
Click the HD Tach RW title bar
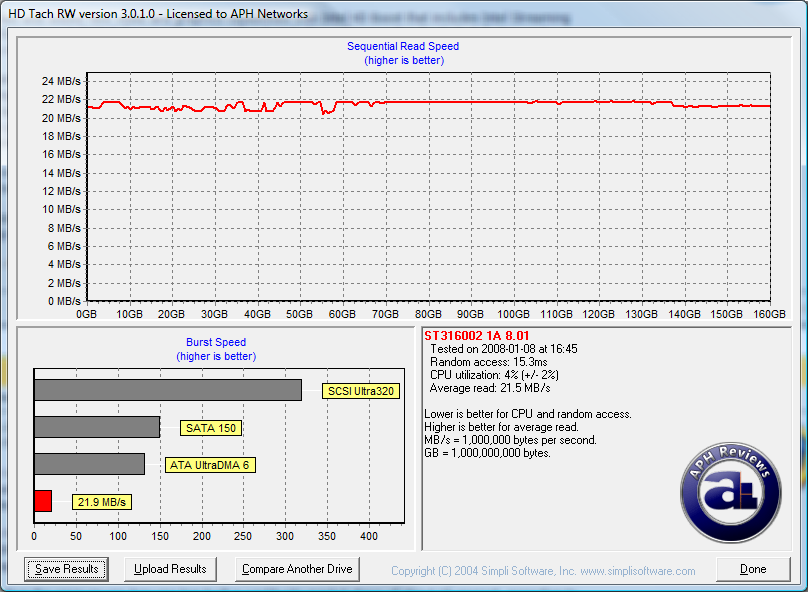click(x=160, y=14)
